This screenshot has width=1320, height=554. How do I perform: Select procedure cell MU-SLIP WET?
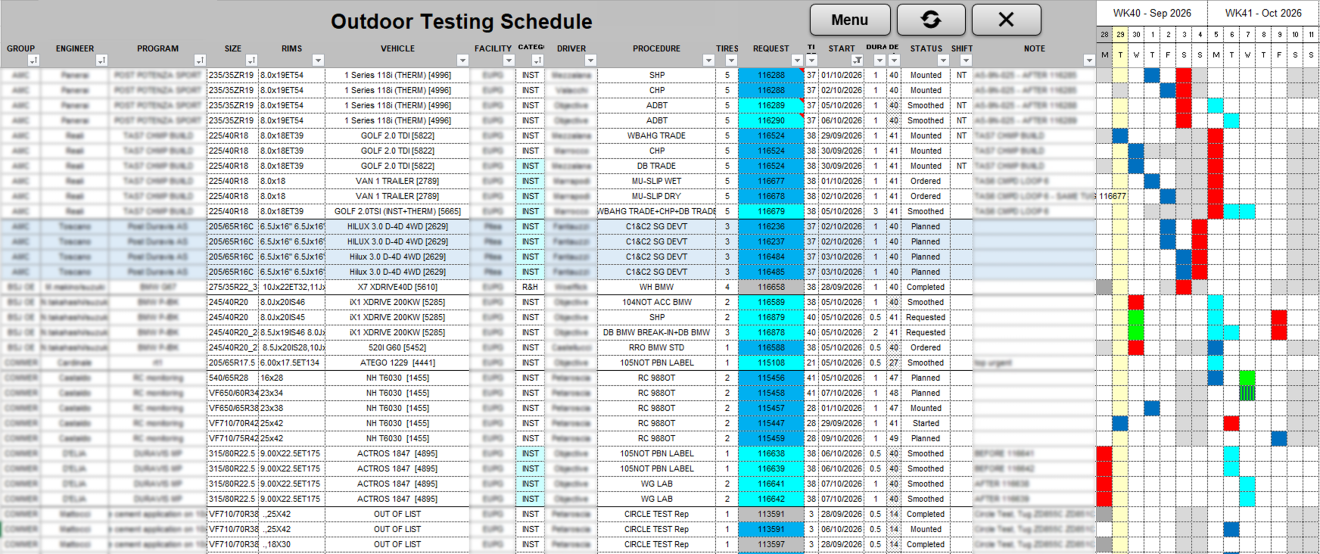(656, 181)
